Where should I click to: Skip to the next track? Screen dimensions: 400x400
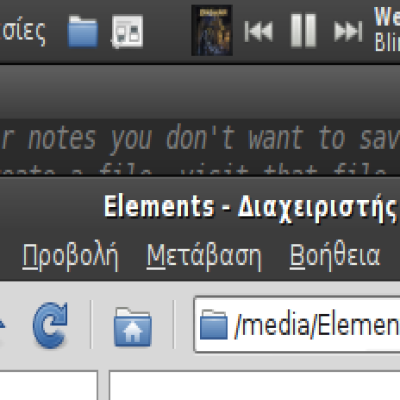pos(348,32)
